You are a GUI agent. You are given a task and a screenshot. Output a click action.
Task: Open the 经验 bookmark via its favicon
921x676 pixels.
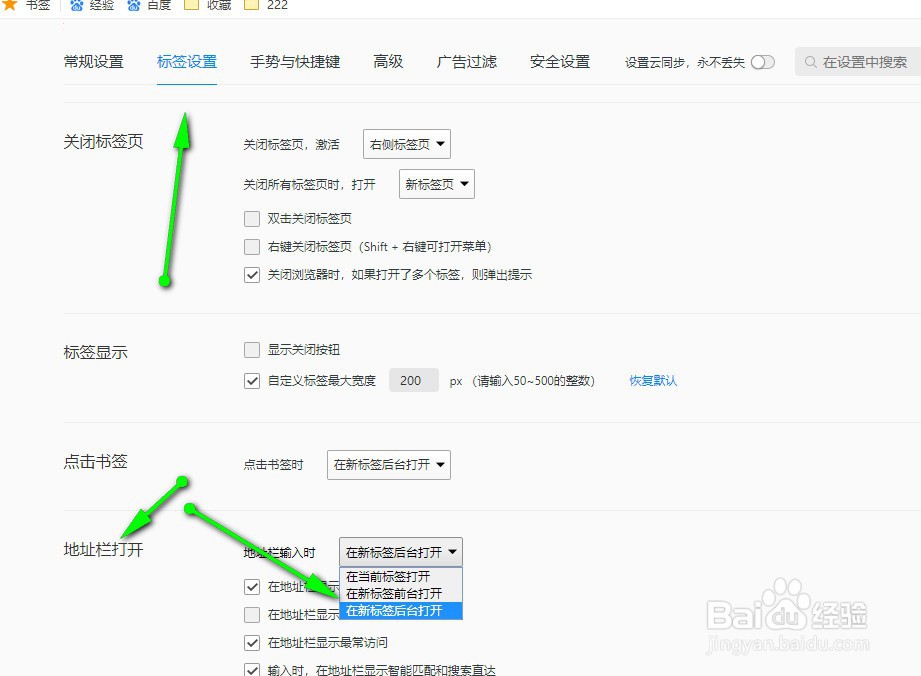pos(78,5)
